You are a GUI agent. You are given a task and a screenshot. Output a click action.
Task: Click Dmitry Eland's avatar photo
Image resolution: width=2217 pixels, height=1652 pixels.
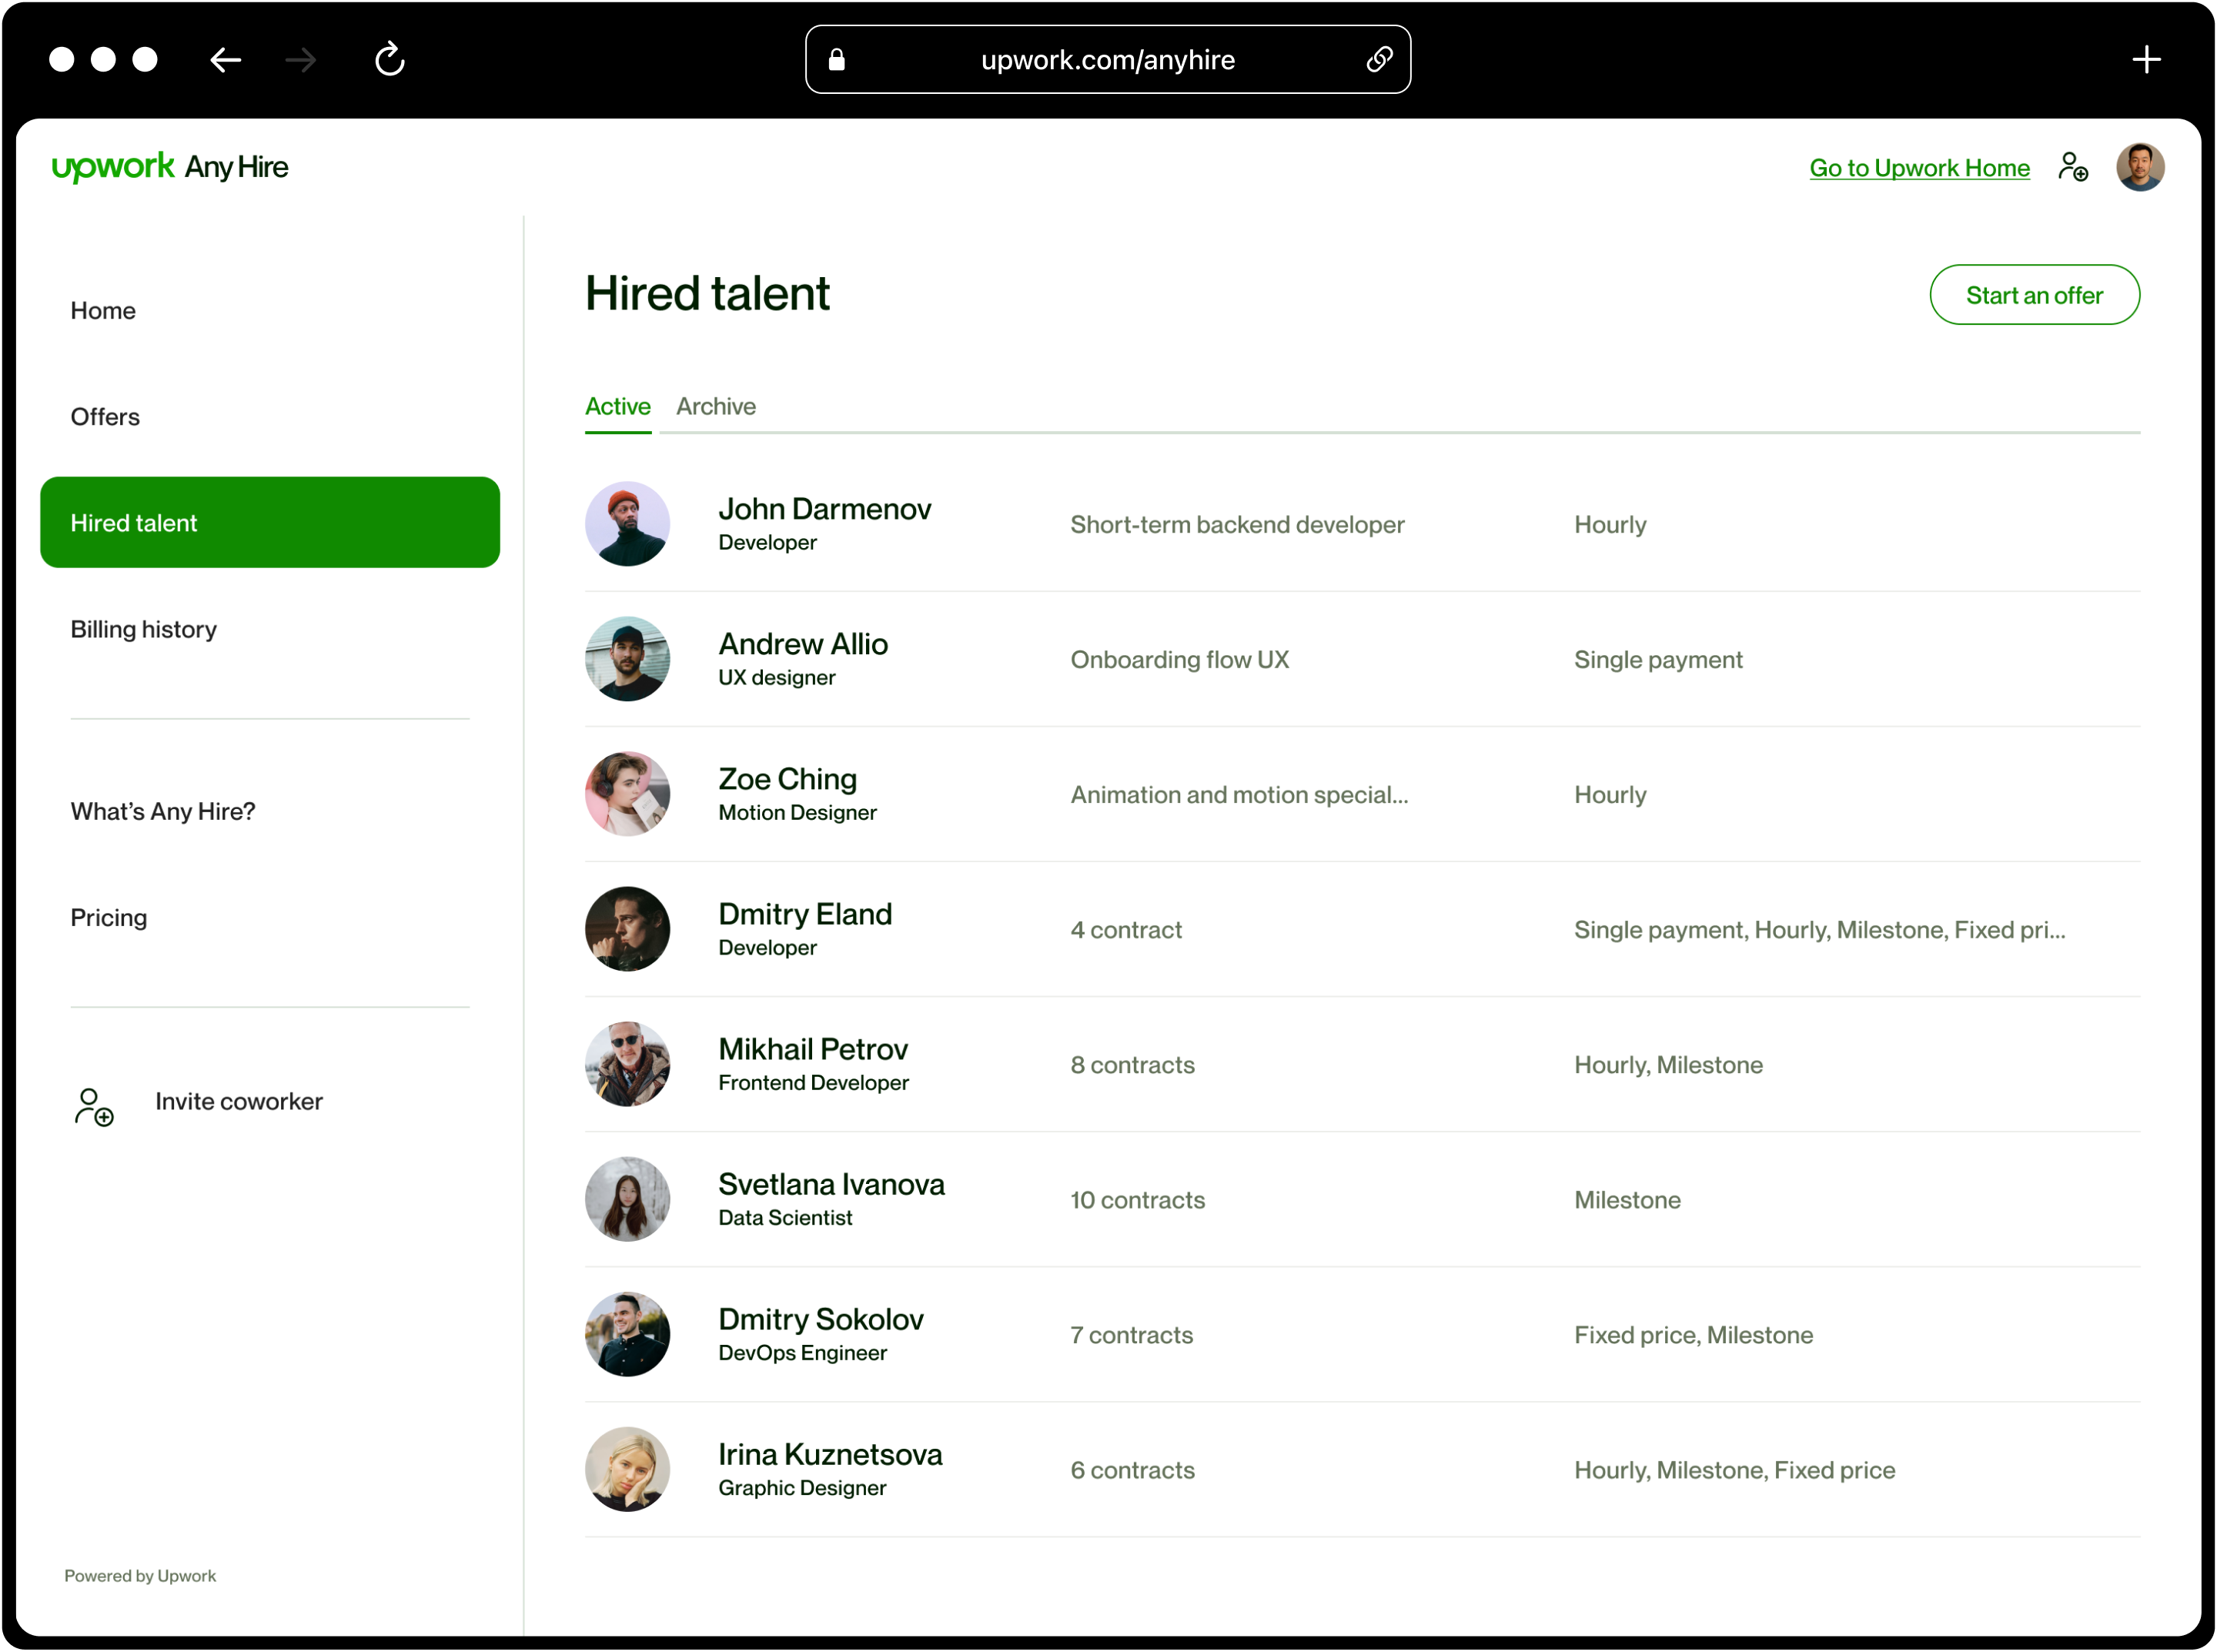[x=627, y=929]
